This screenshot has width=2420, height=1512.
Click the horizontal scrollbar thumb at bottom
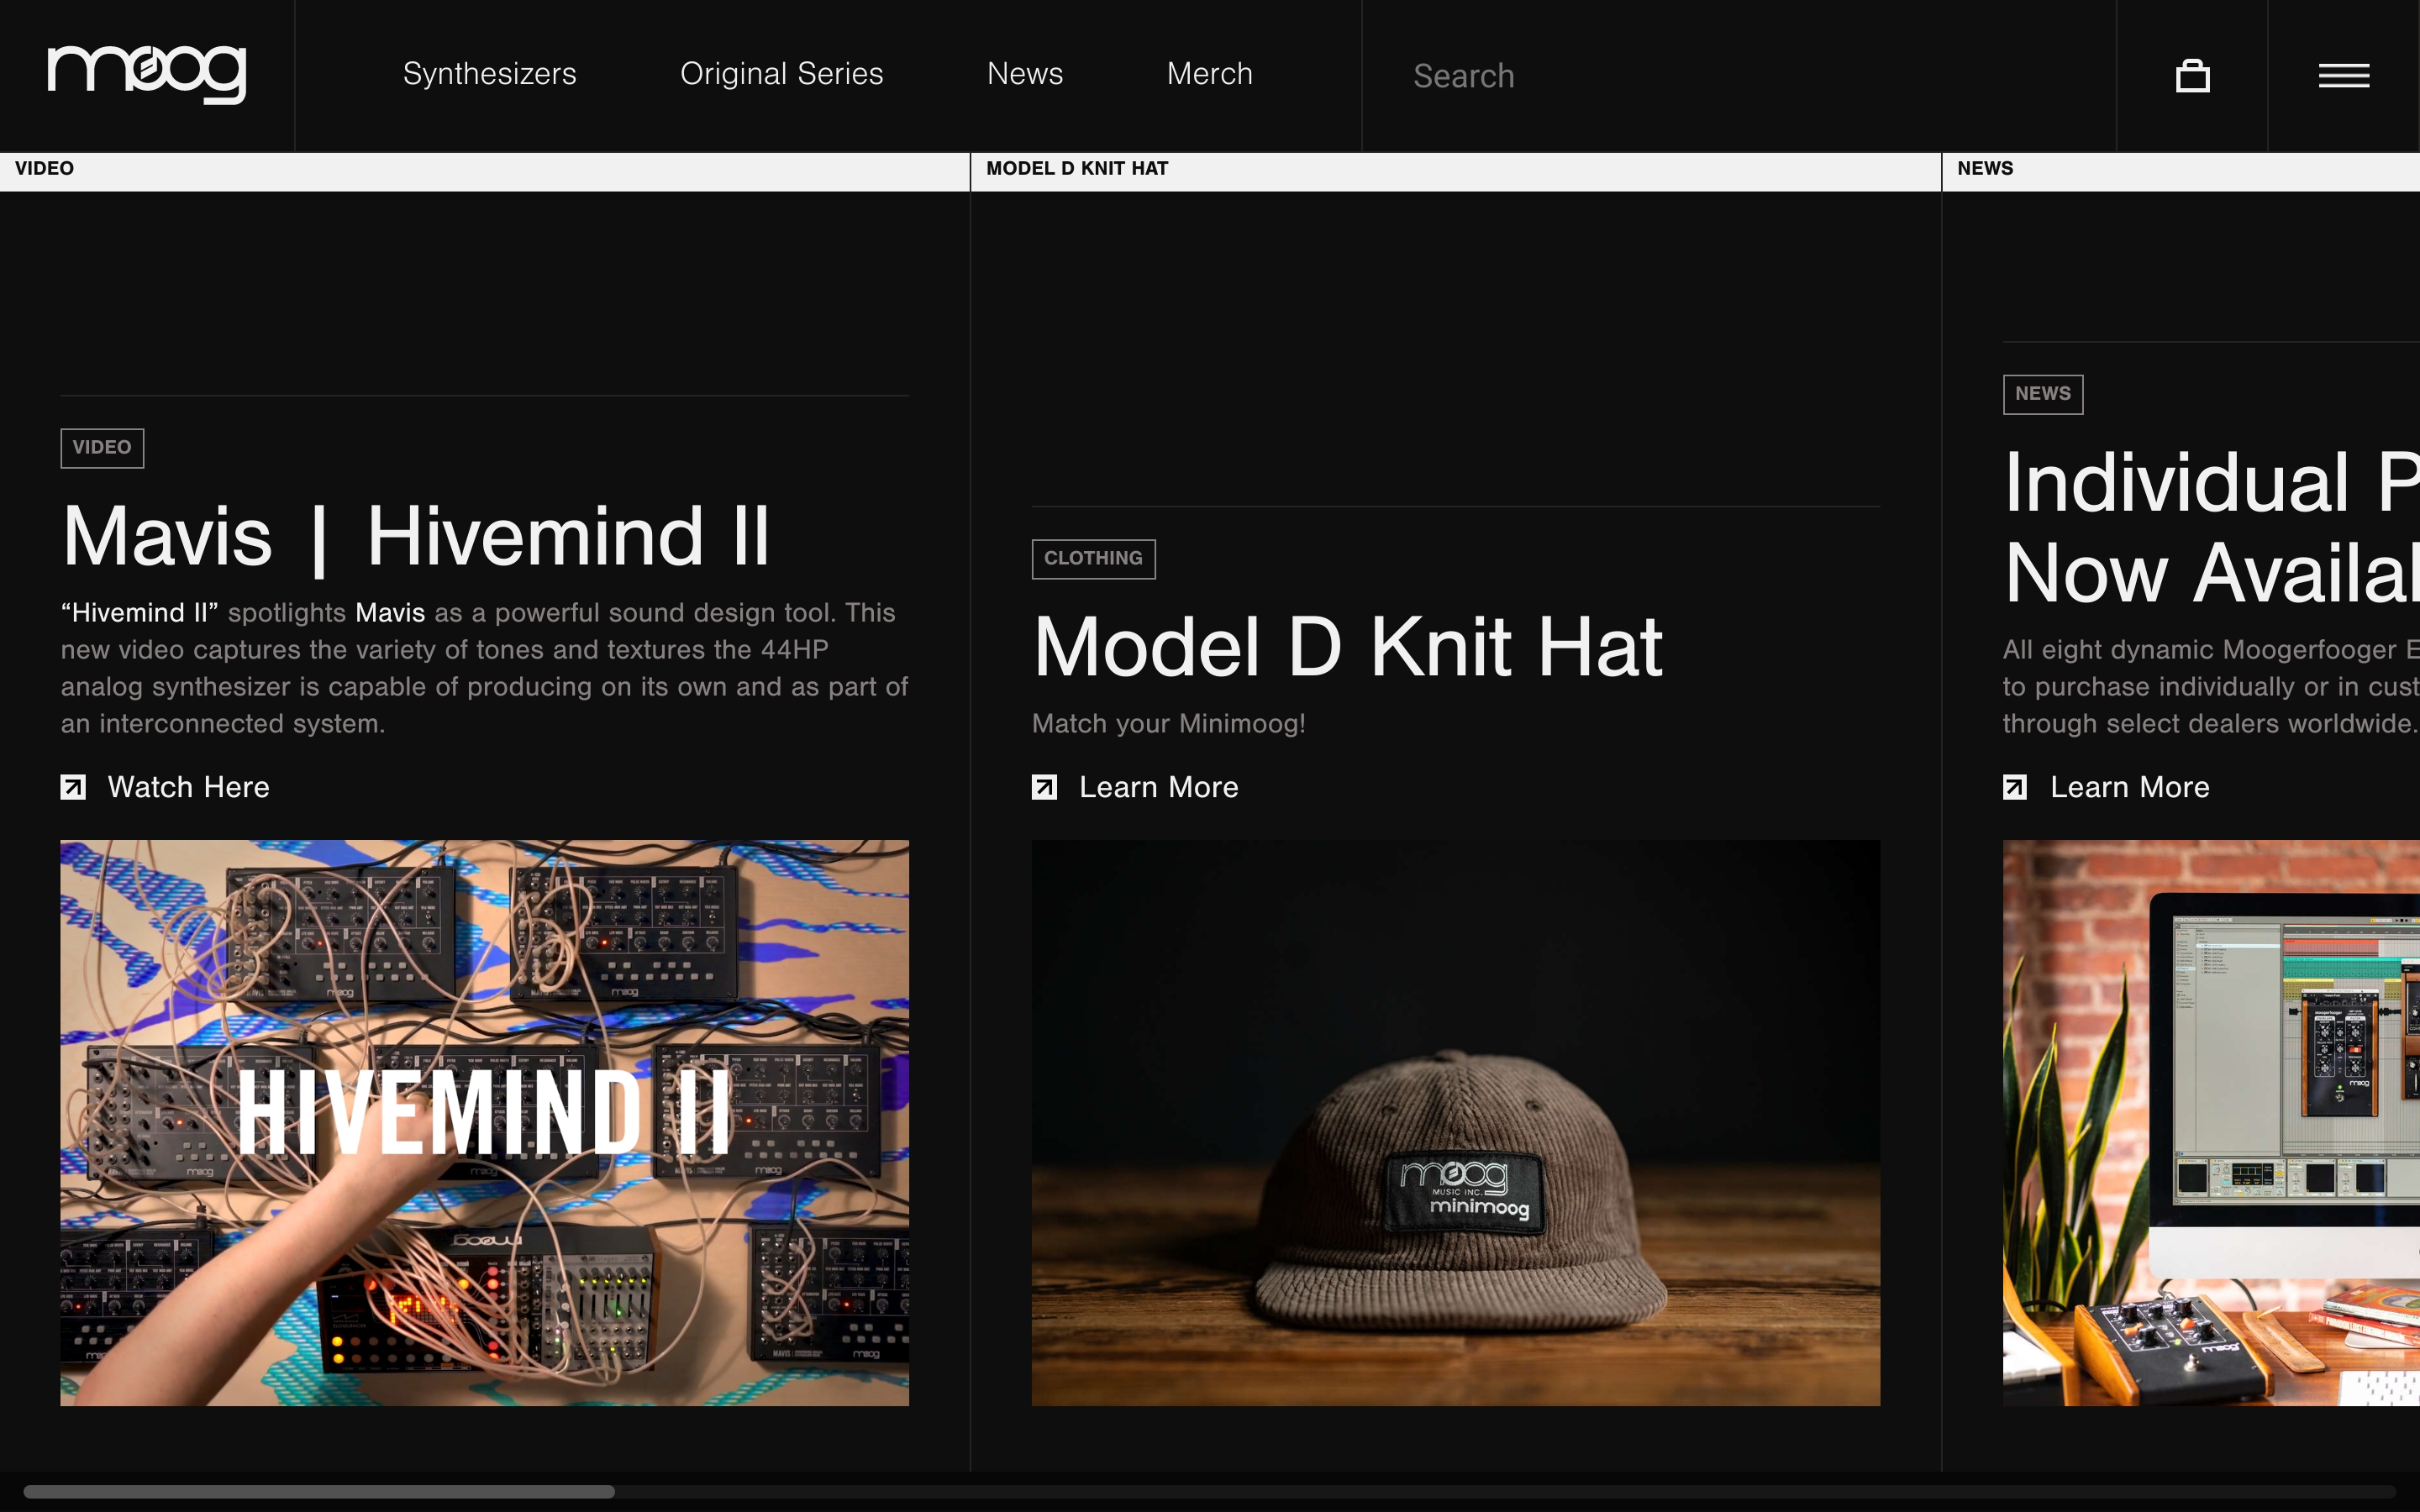(318, 1492)
